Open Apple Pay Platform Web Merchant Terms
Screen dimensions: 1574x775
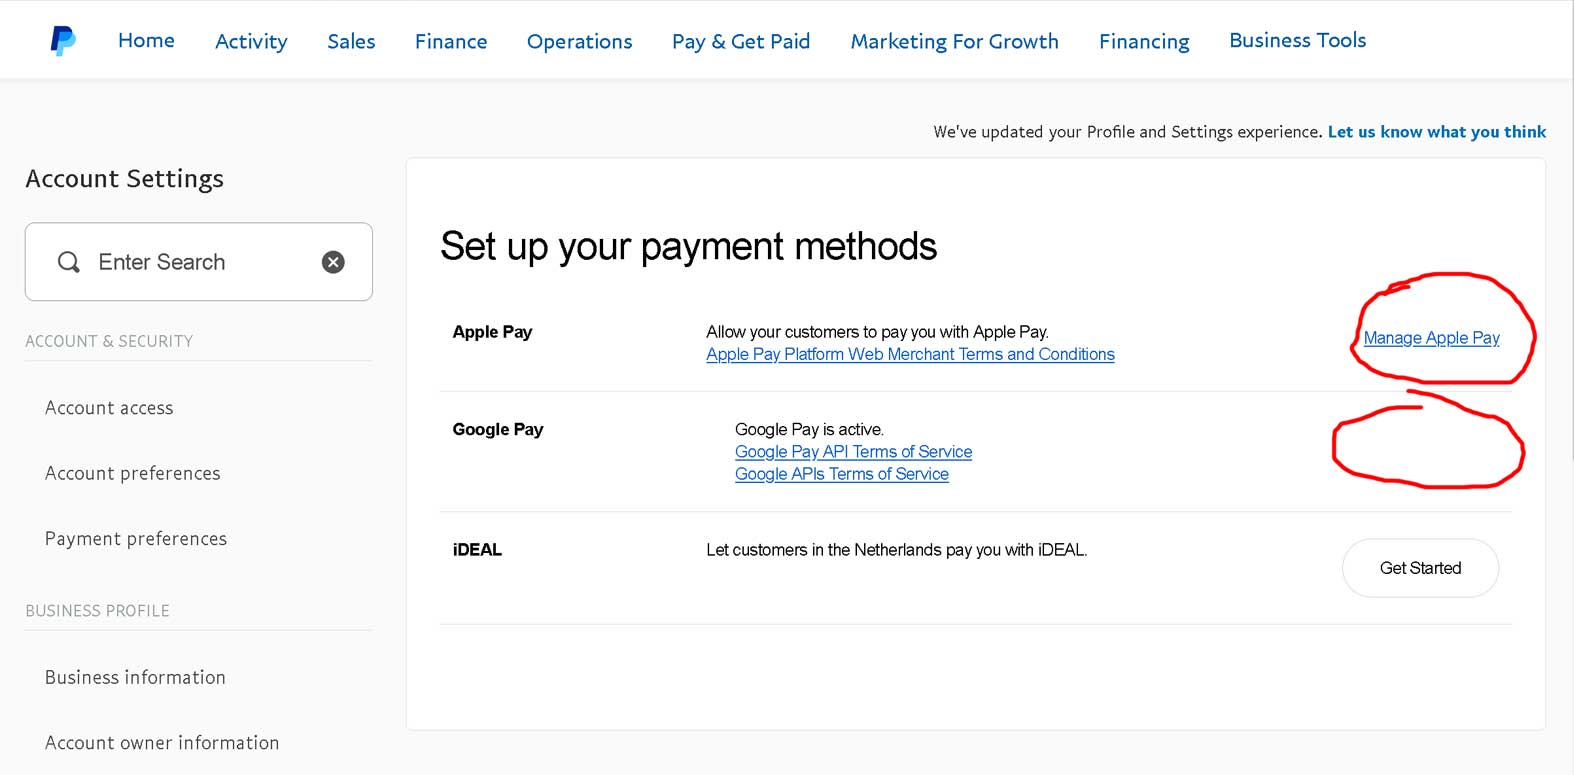(910, 354)
